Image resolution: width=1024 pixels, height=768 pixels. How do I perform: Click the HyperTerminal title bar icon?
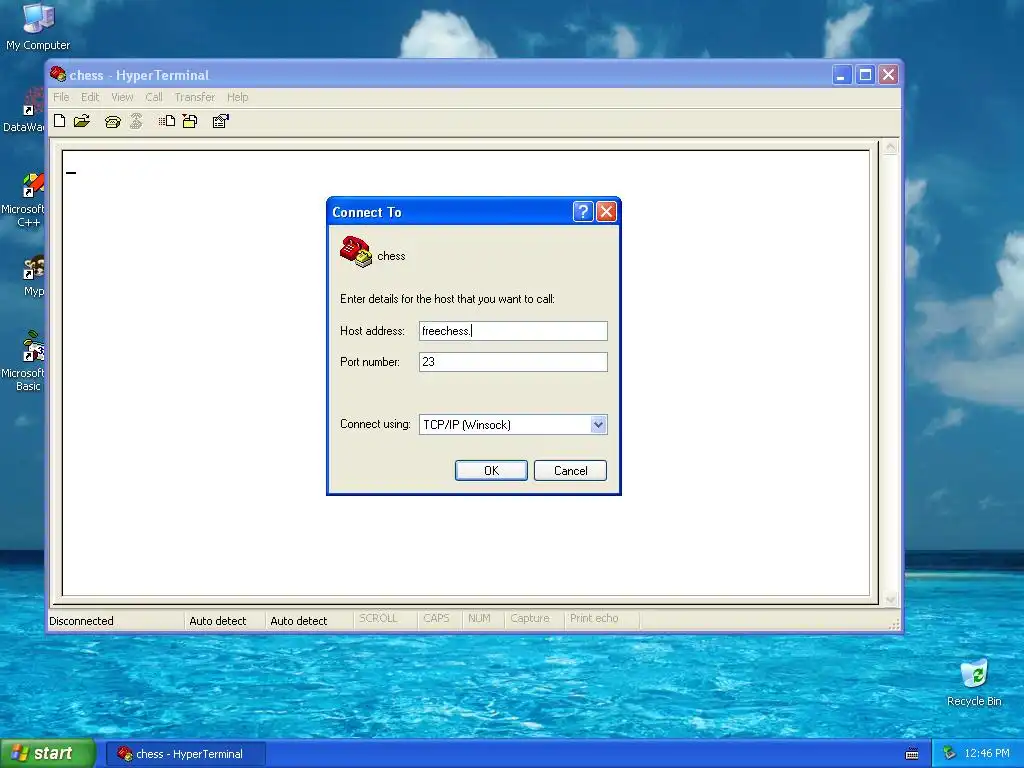pyautogui.click(x=58, y=74)
